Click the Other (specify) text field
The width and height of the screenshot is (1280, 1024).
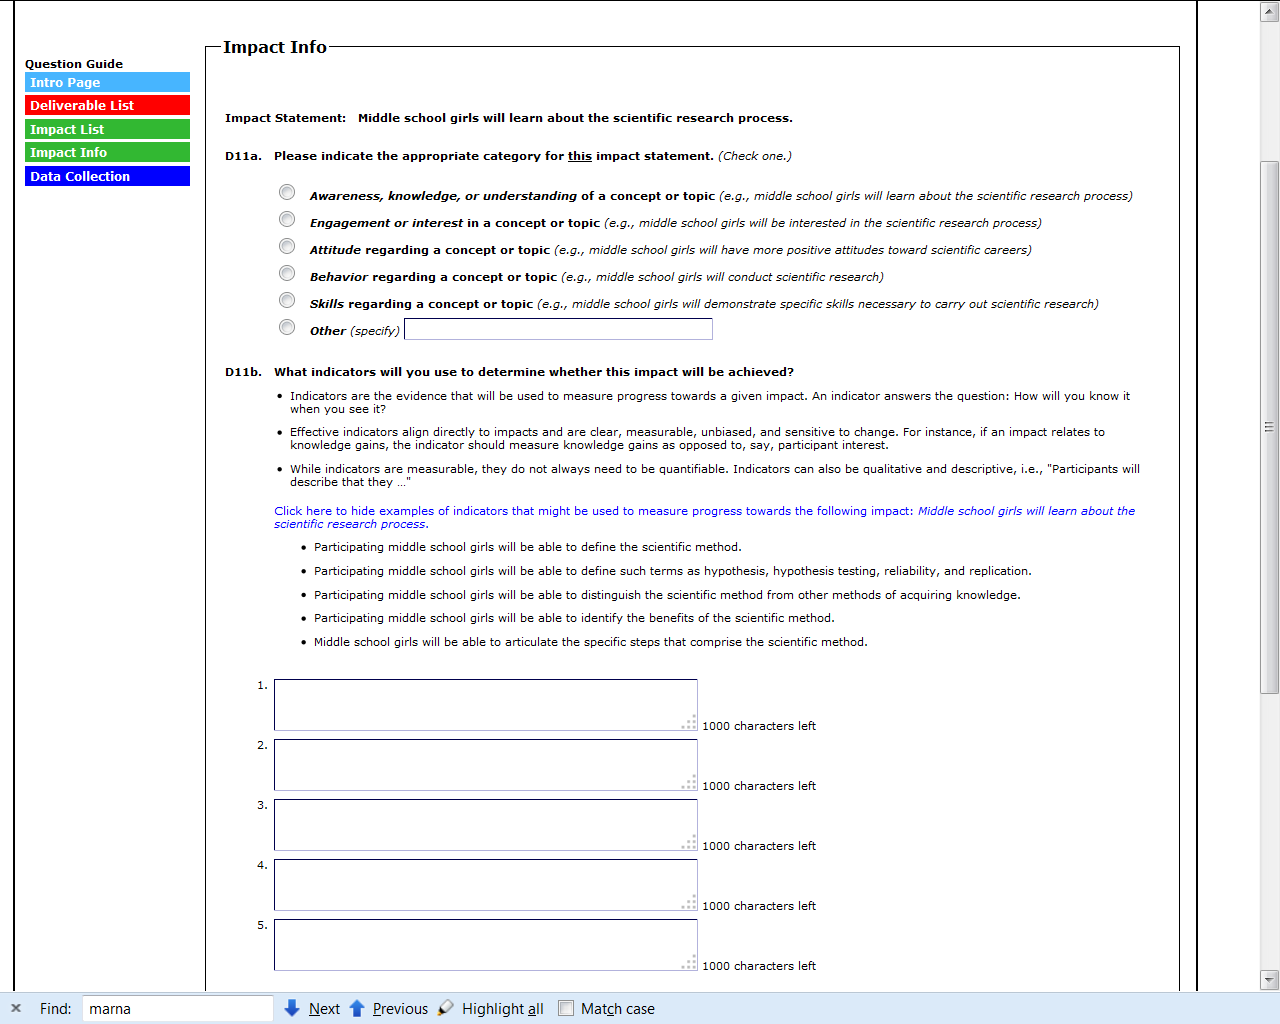point(558,329)
